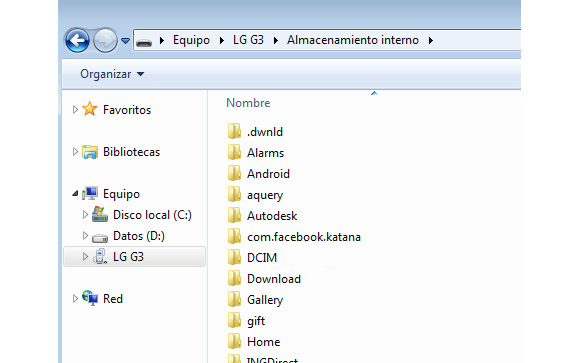This screenshot has width=580, height=363.
Task: Select the .dwnld folder name
Action: coord(265,132)
